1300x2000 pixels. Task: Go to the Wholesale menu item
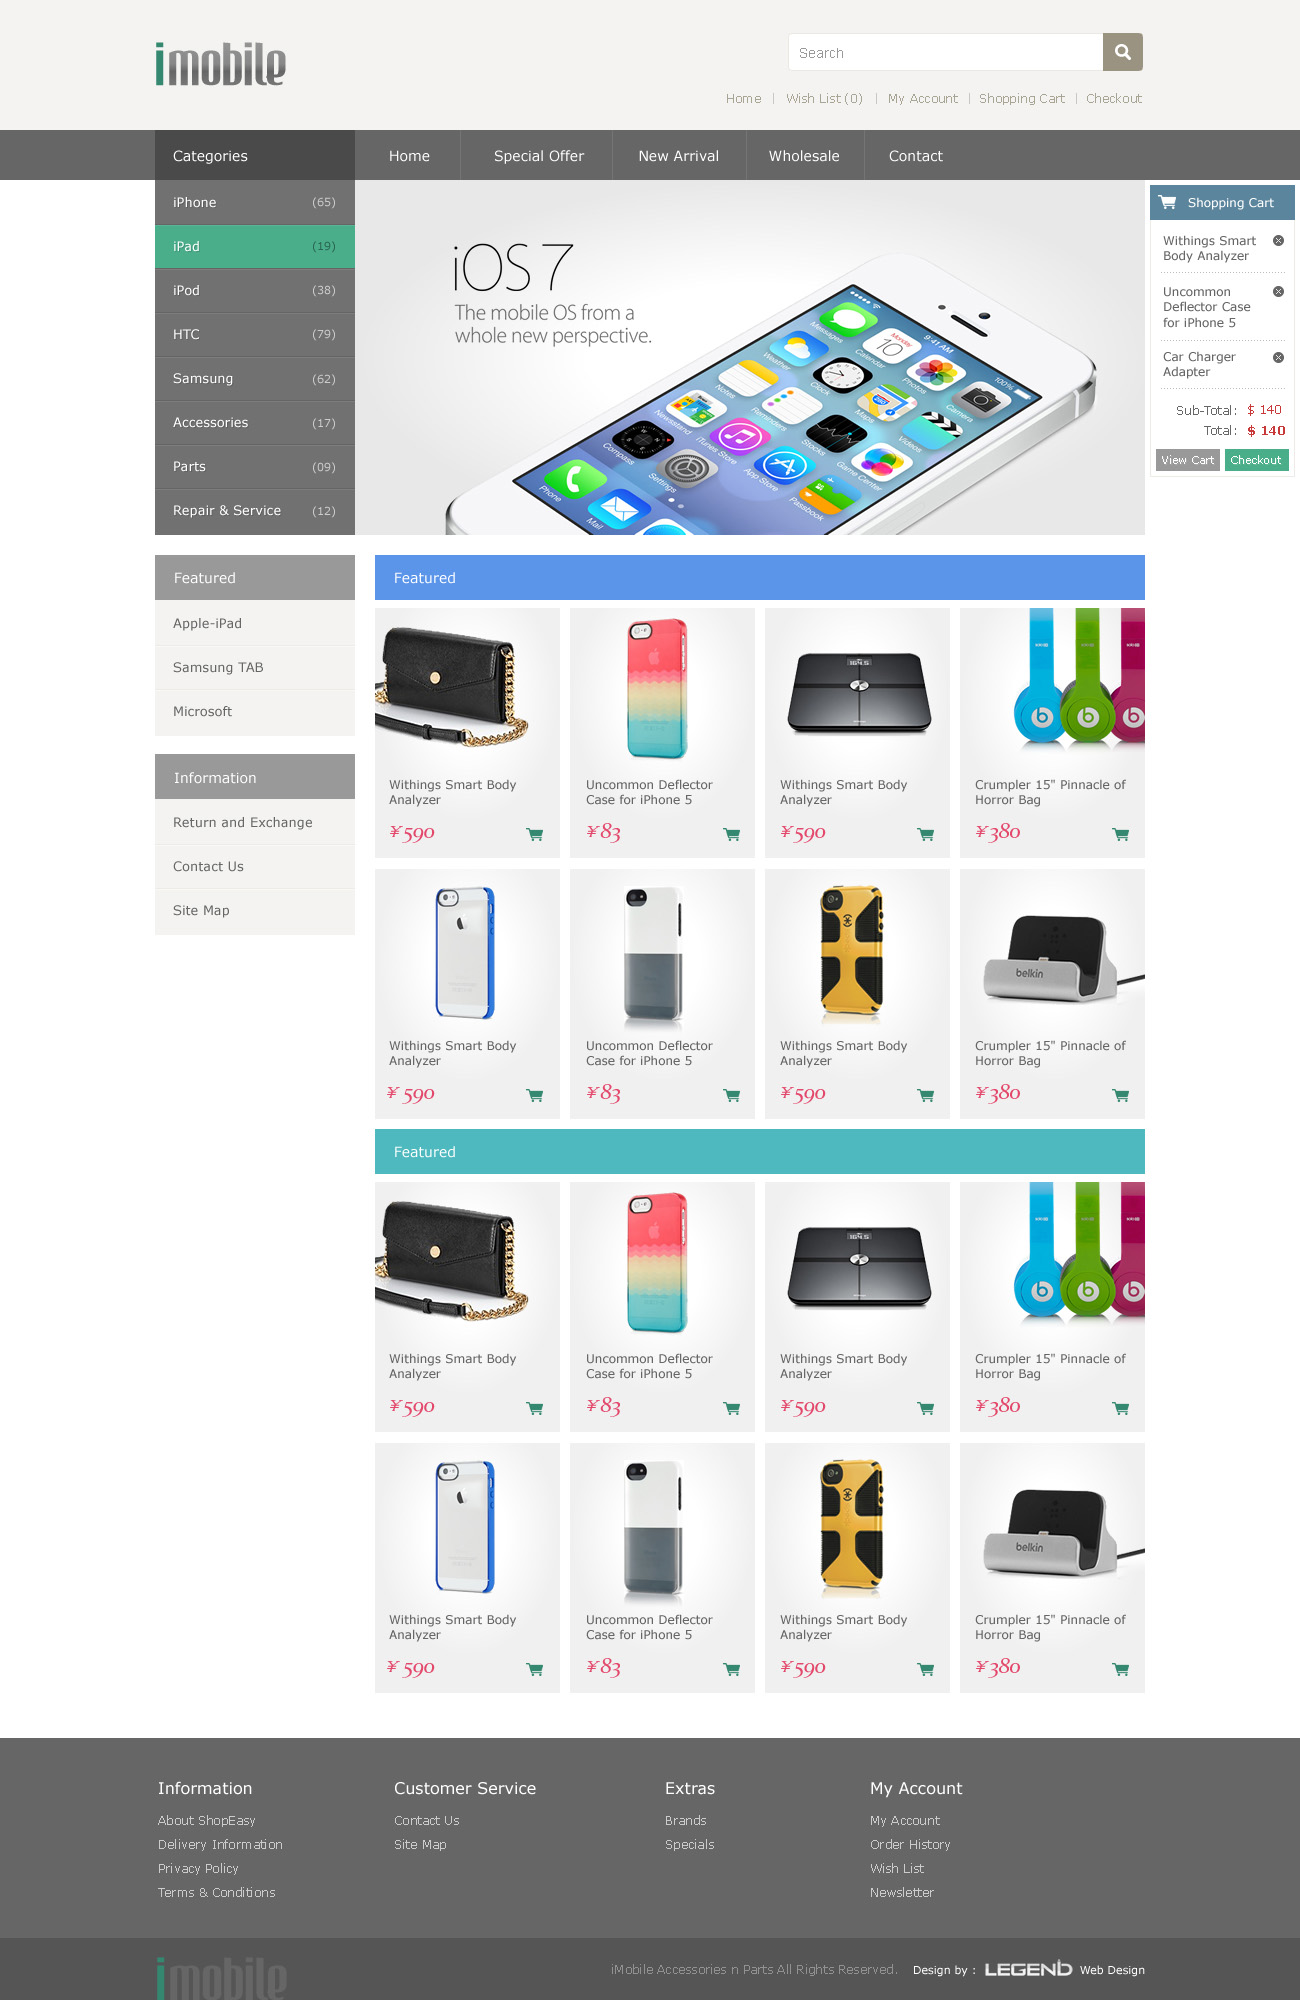(x=804, y=156)
